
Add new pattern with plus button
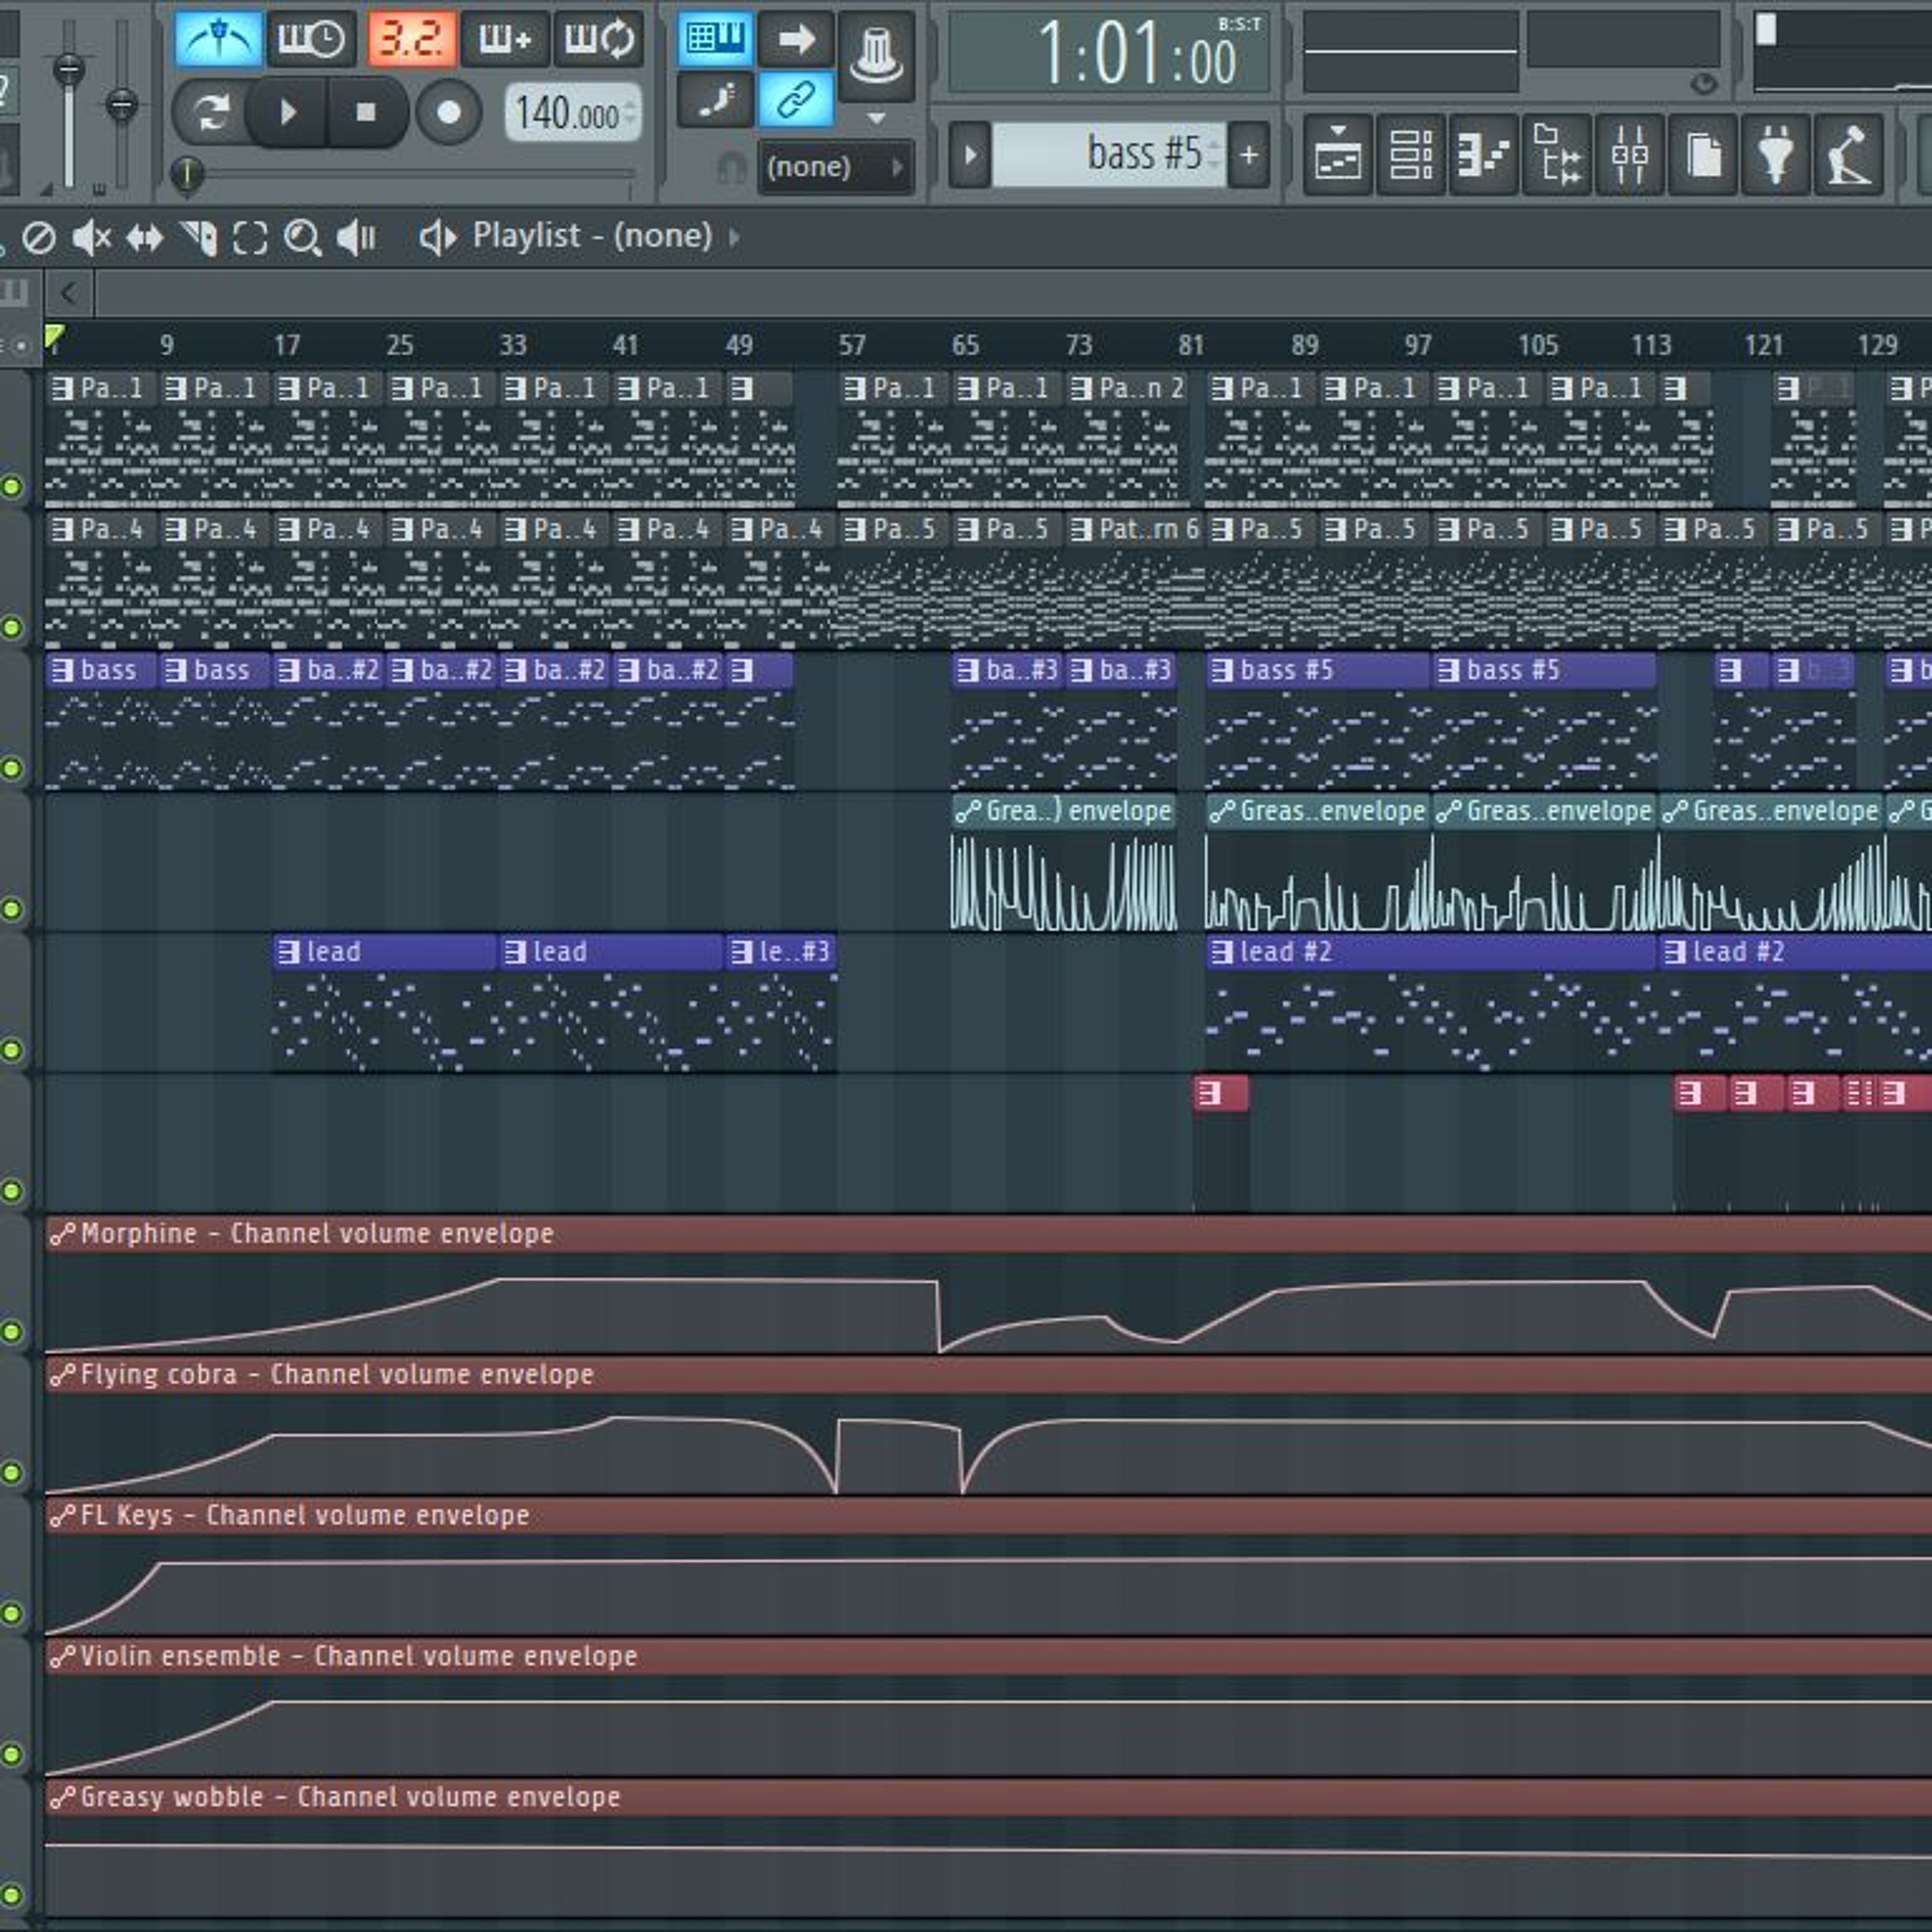pos(1249,155)
